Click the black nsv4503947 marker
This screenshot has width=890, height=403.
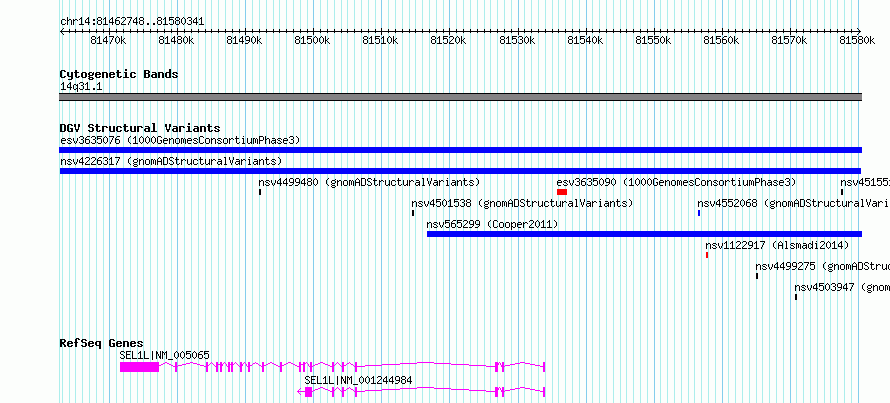[x=795, y=297]
